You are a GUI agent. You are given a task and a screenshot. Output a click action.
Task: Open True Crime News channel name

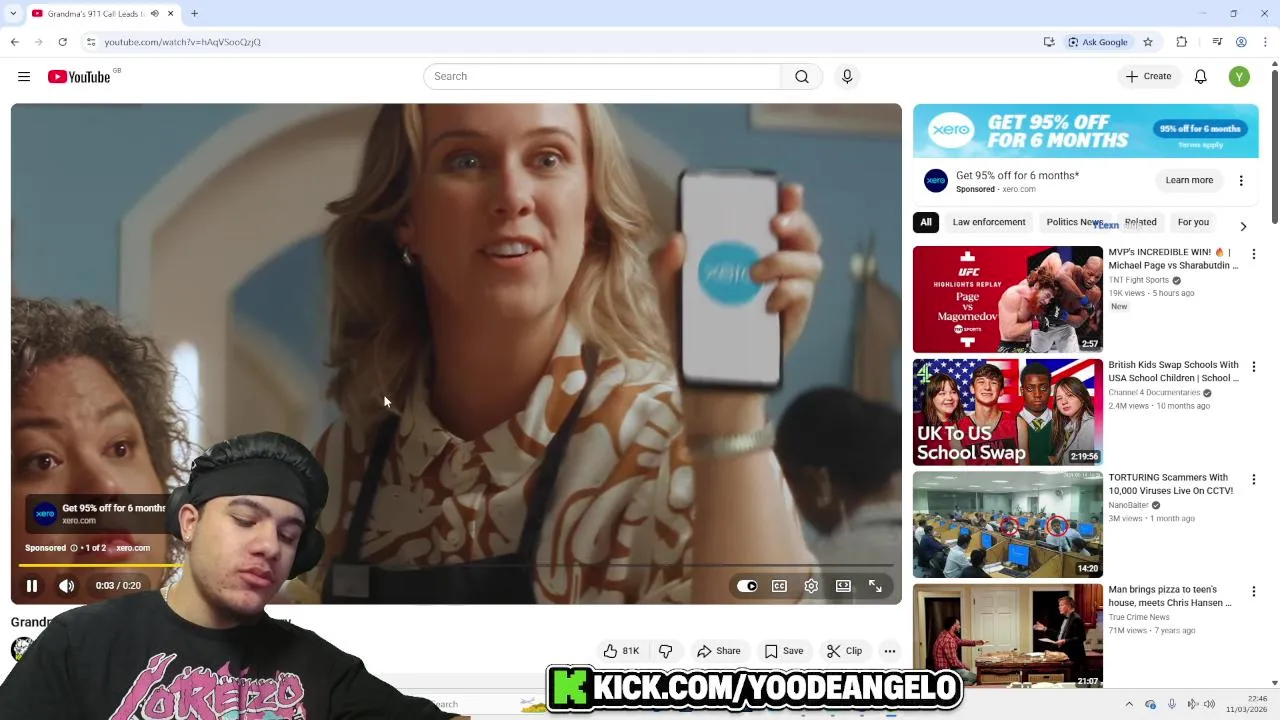click(1139, 618)
